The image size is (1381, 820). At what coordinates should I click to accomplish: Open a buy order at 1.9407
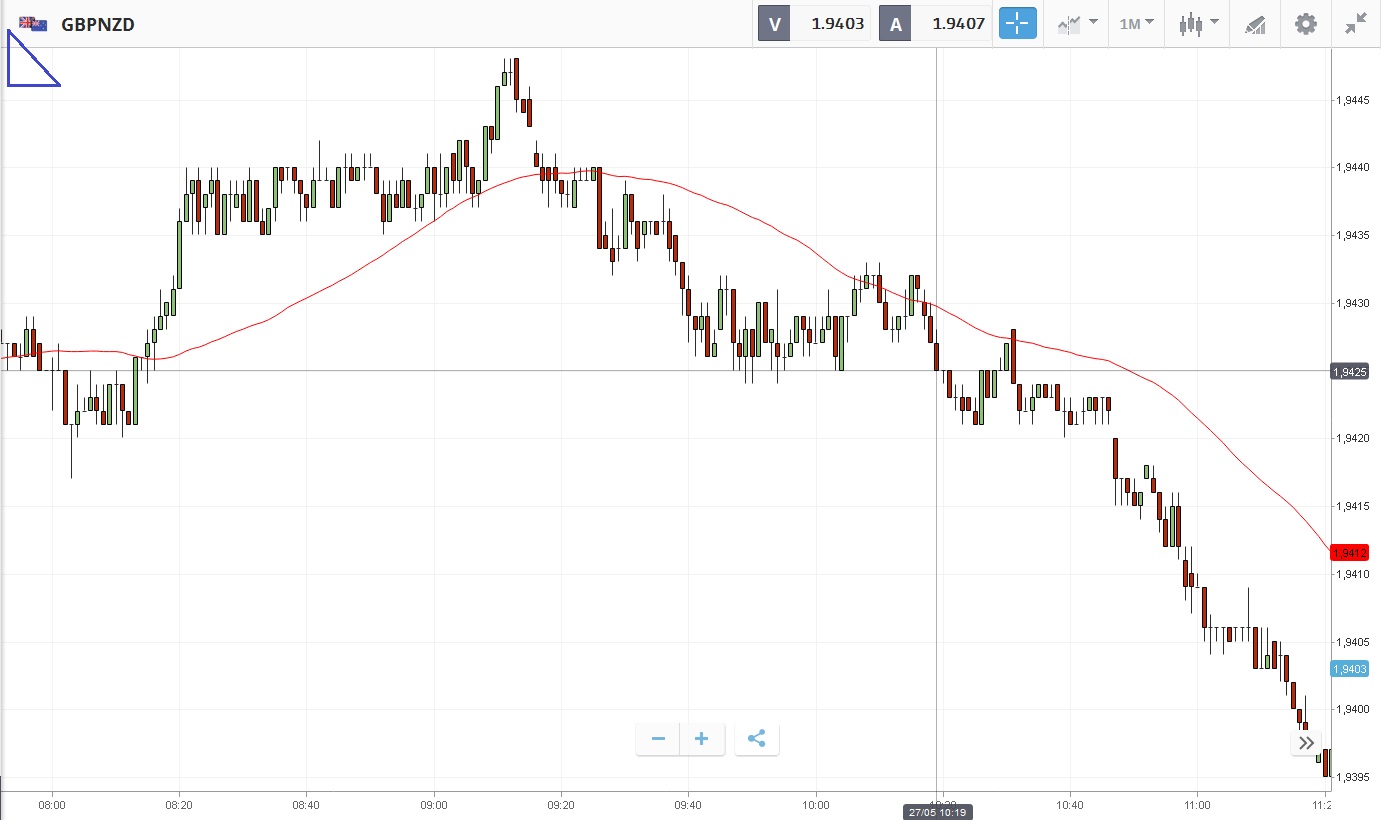(935, 24)
